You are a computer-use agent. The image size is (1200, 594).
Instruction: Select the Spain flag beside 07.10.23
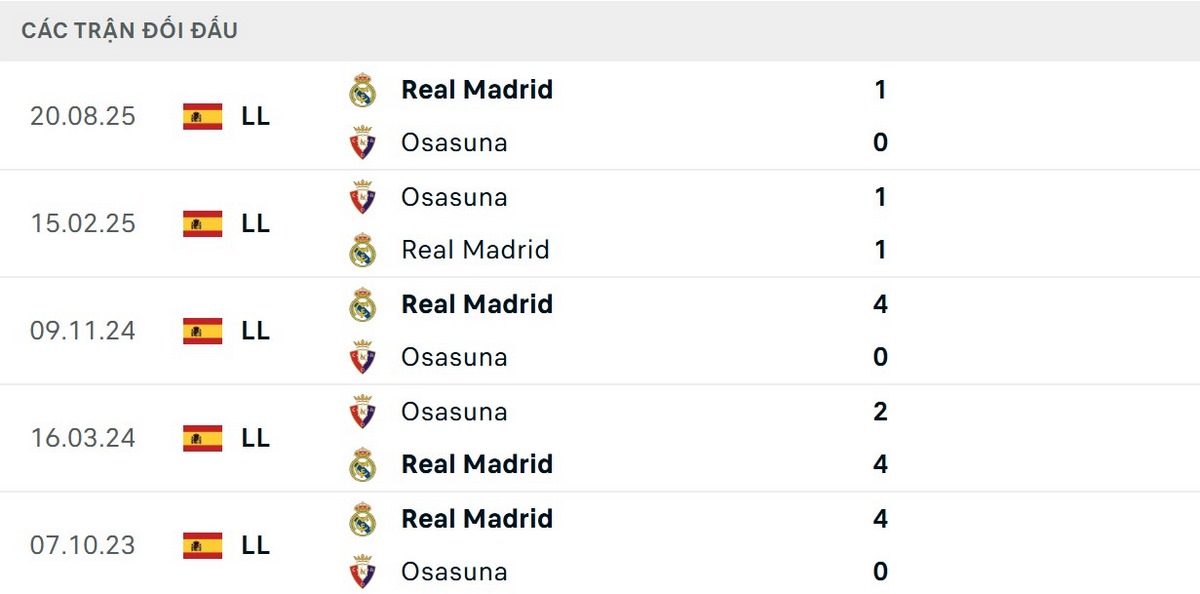pyautogui.click(x=202, y=546)
